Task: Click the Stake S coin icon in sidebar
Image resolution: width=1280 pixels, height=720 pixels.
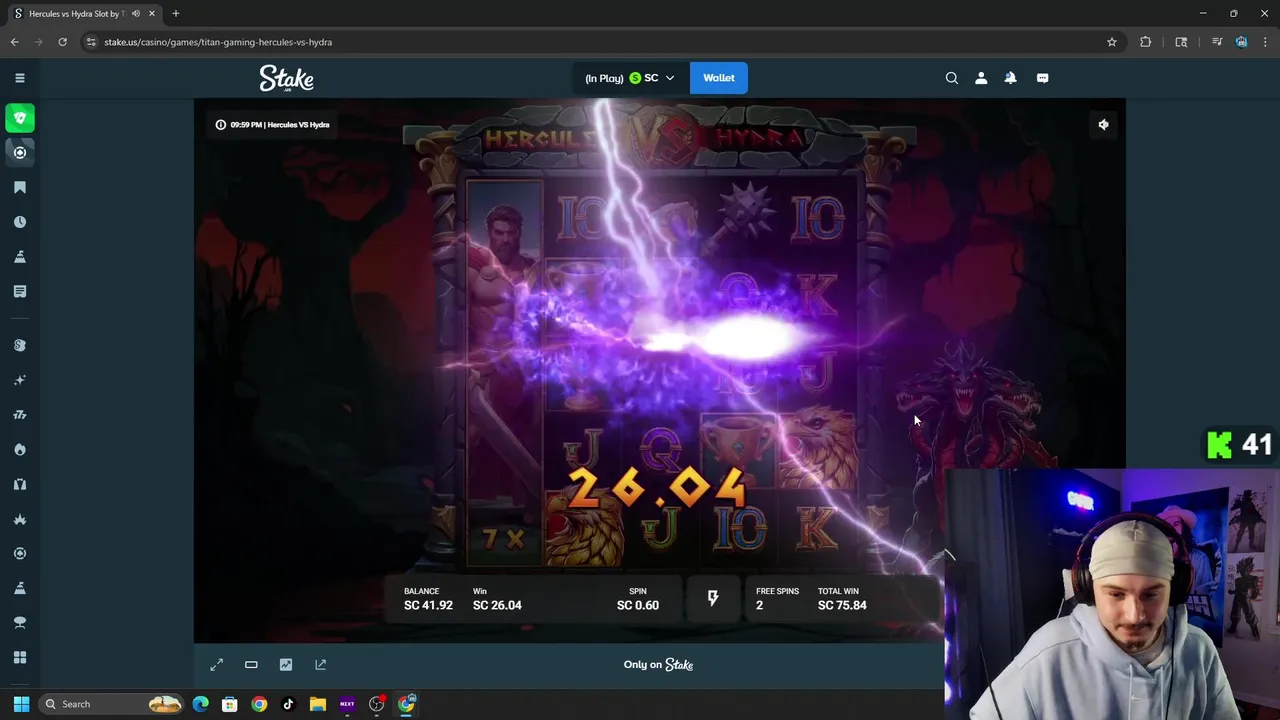Action: [19, 345]
